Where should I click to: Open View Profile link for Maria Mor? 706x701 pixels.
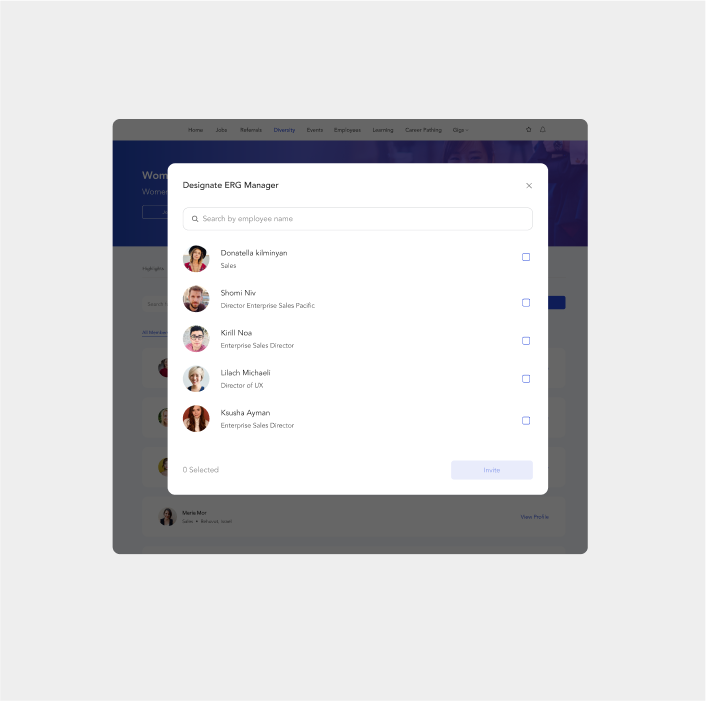tap(534, 517)
